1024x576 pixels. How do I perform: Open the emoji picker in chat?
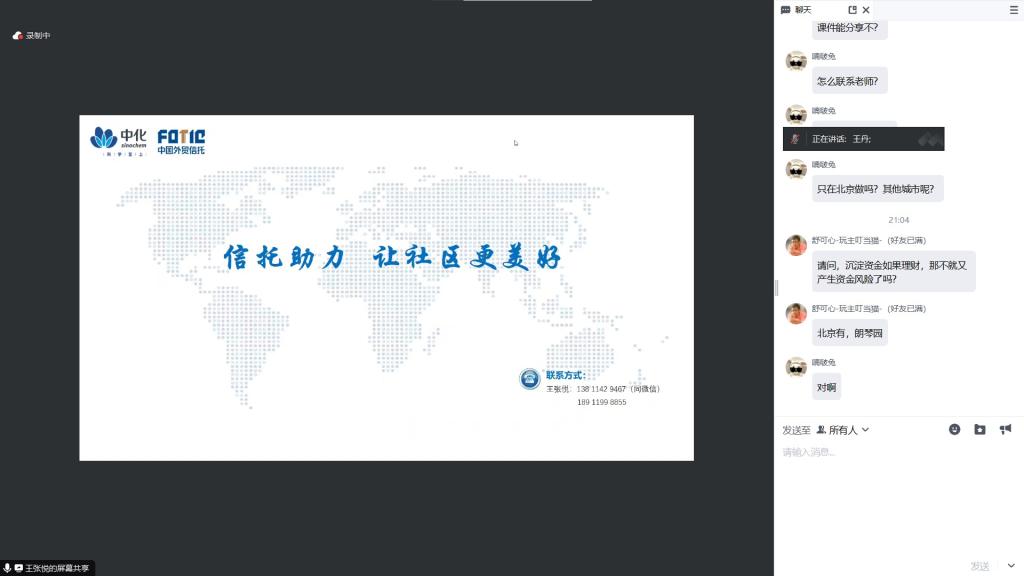(954, 429)
